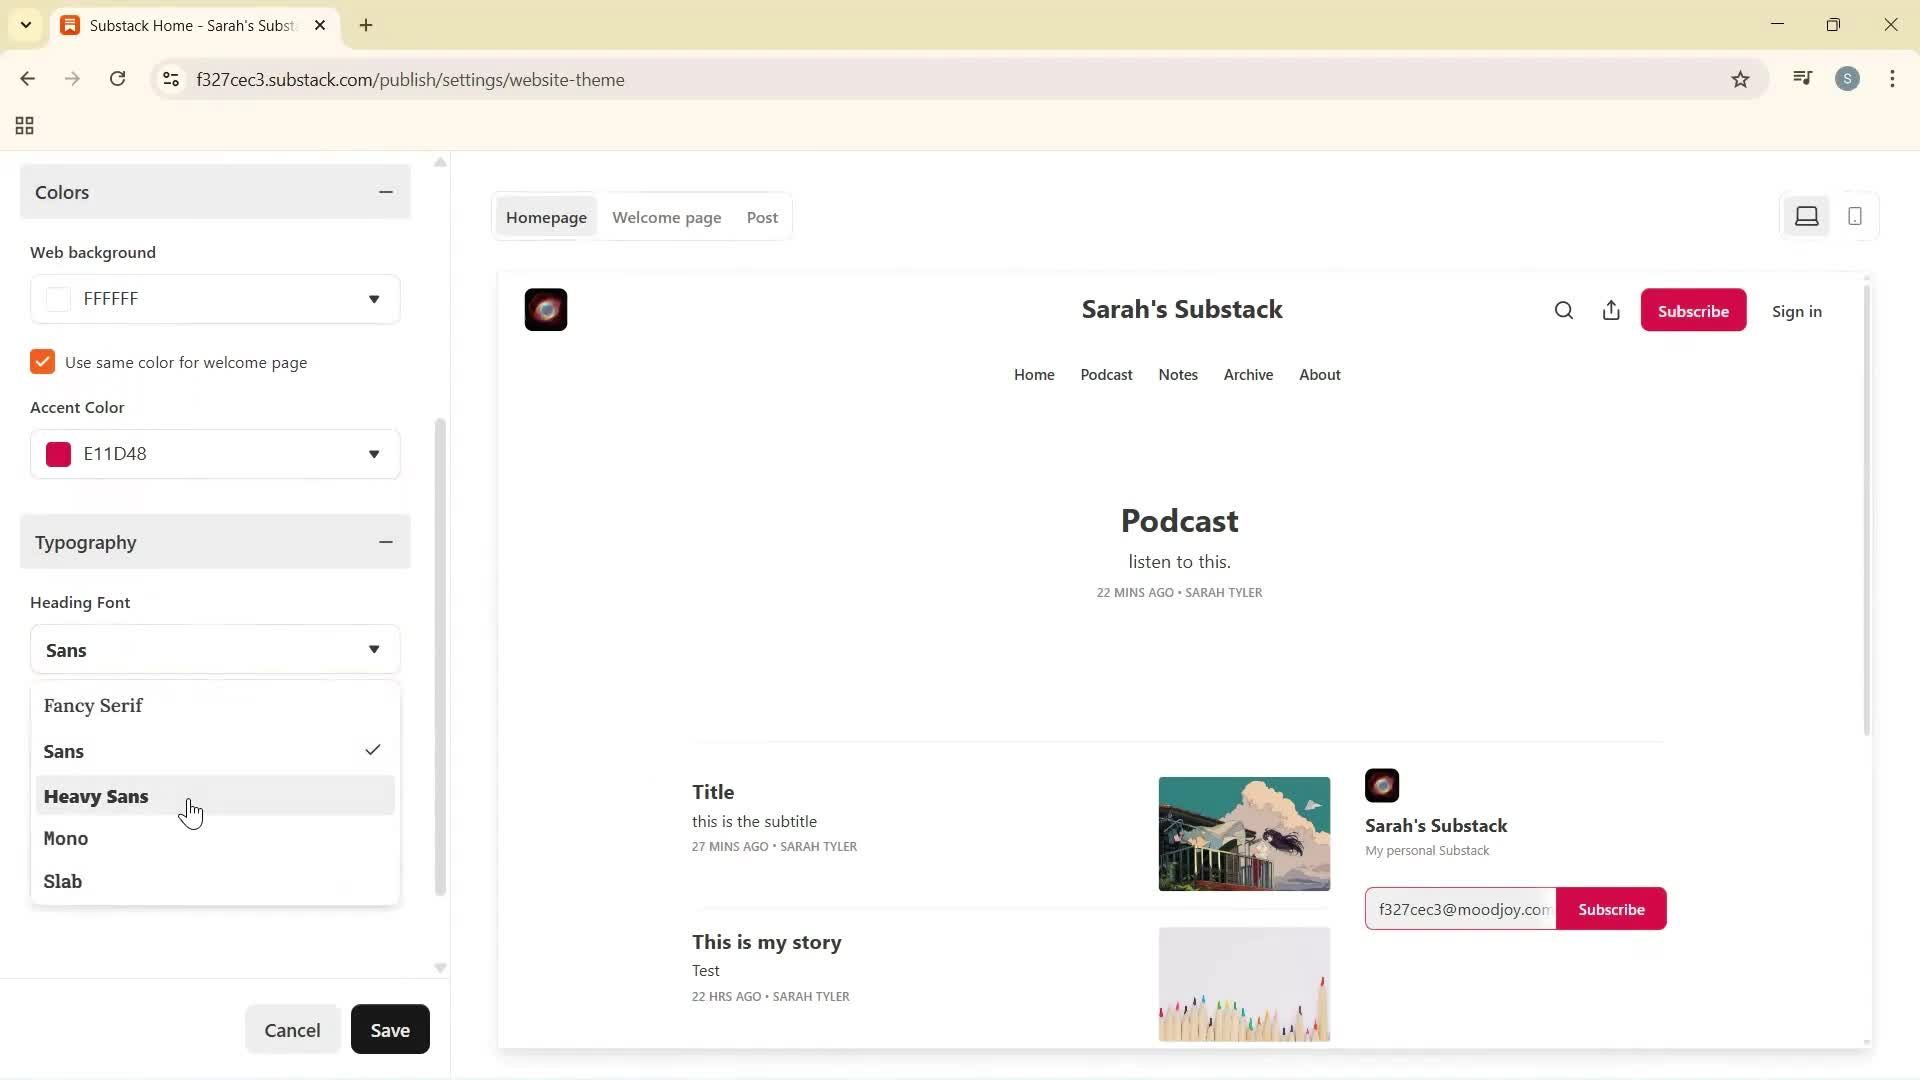Open the Accent Color dropdown
This screenshot has width=1920, height=1080.
click(373, 454)
